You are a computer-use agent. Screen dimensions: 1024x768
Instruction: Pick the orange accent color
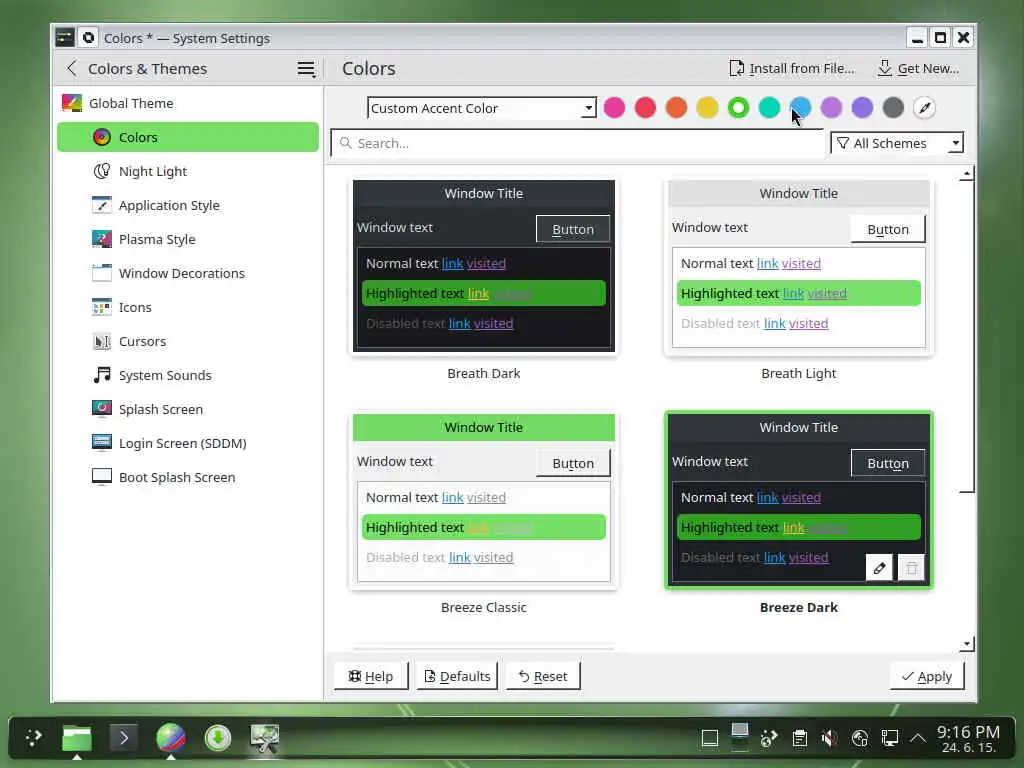[676, 108]
